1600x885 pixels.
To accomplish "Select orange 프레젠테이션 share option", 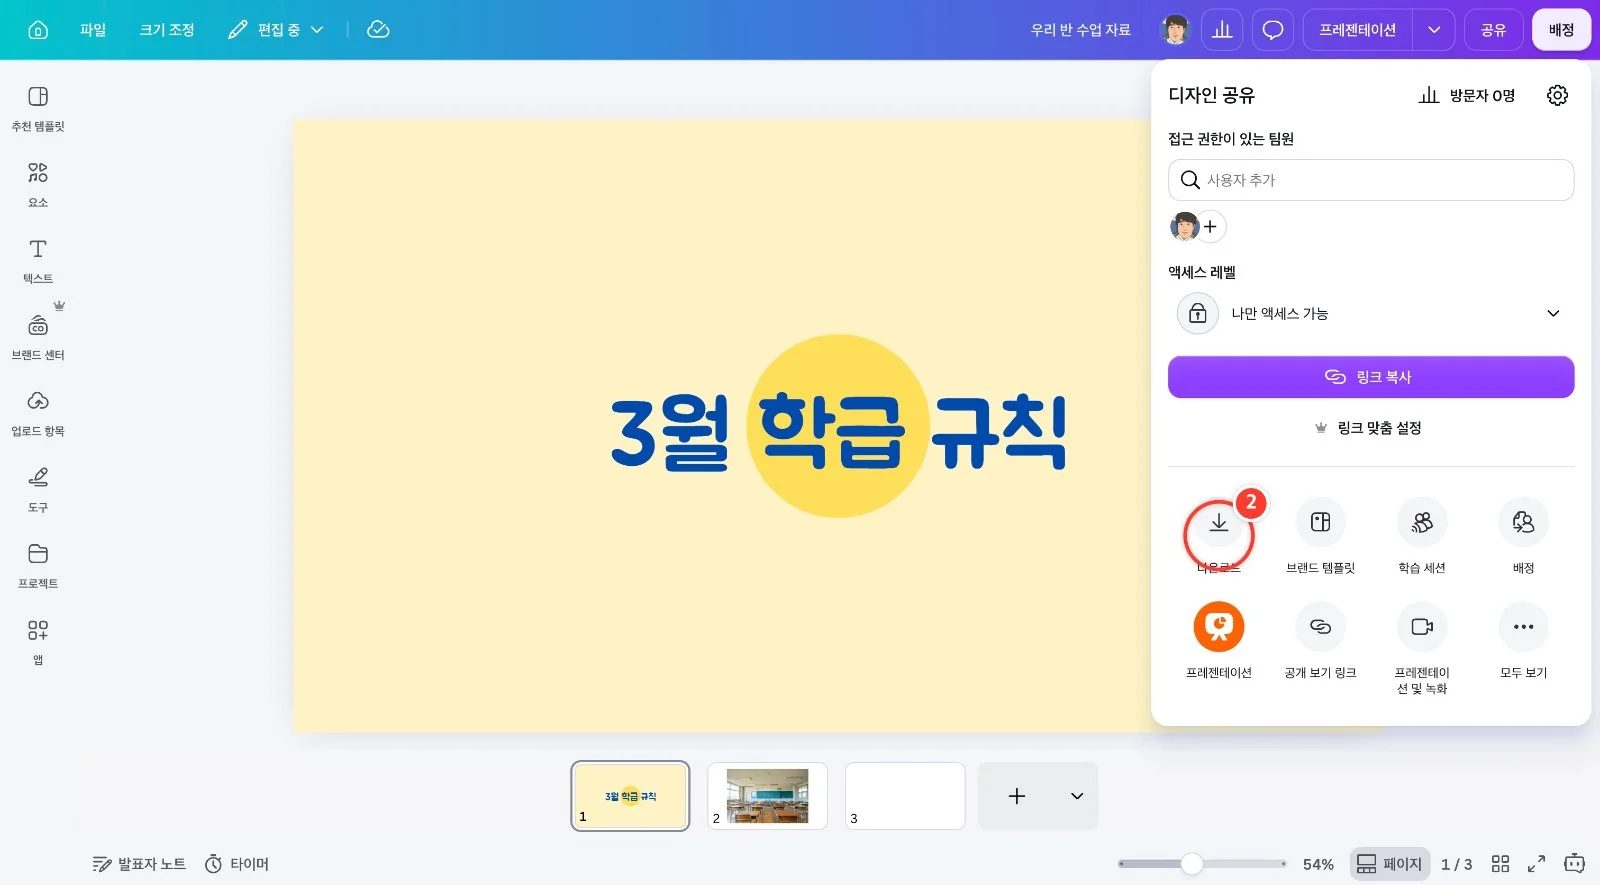I will (x=1219, y=640).
